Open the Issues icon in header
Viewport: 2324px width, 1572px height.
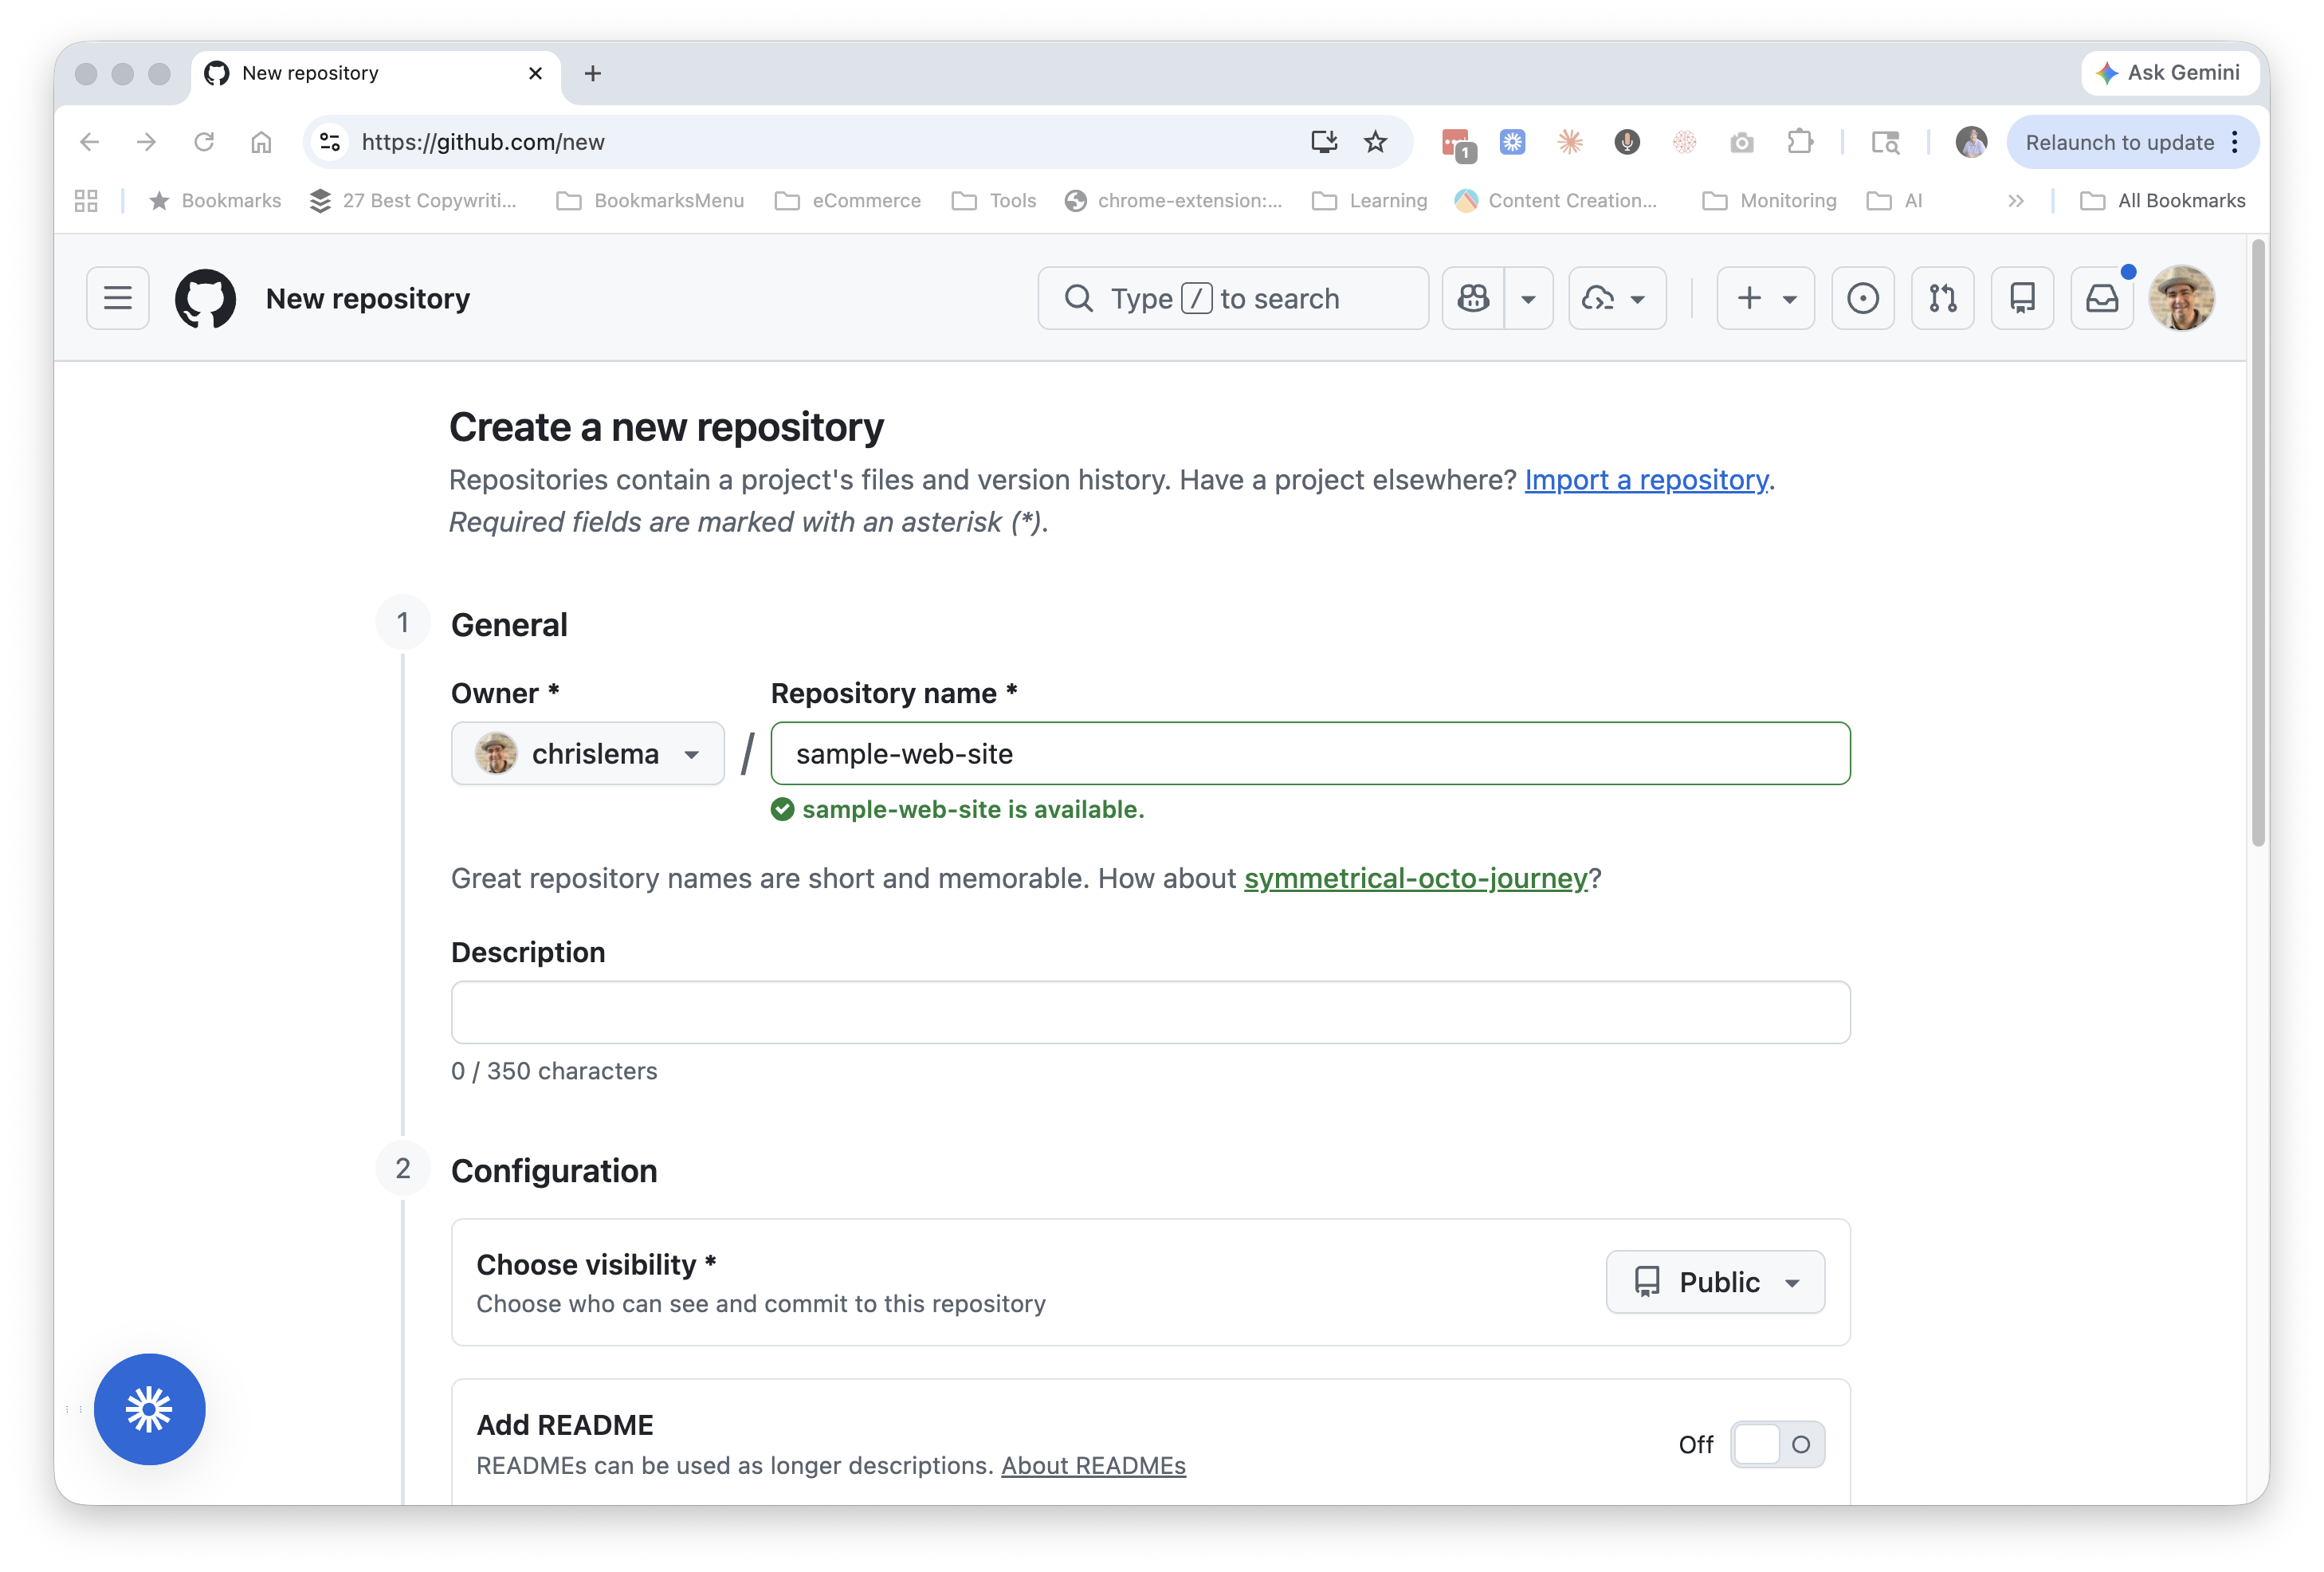click(x=1862, y=298)
